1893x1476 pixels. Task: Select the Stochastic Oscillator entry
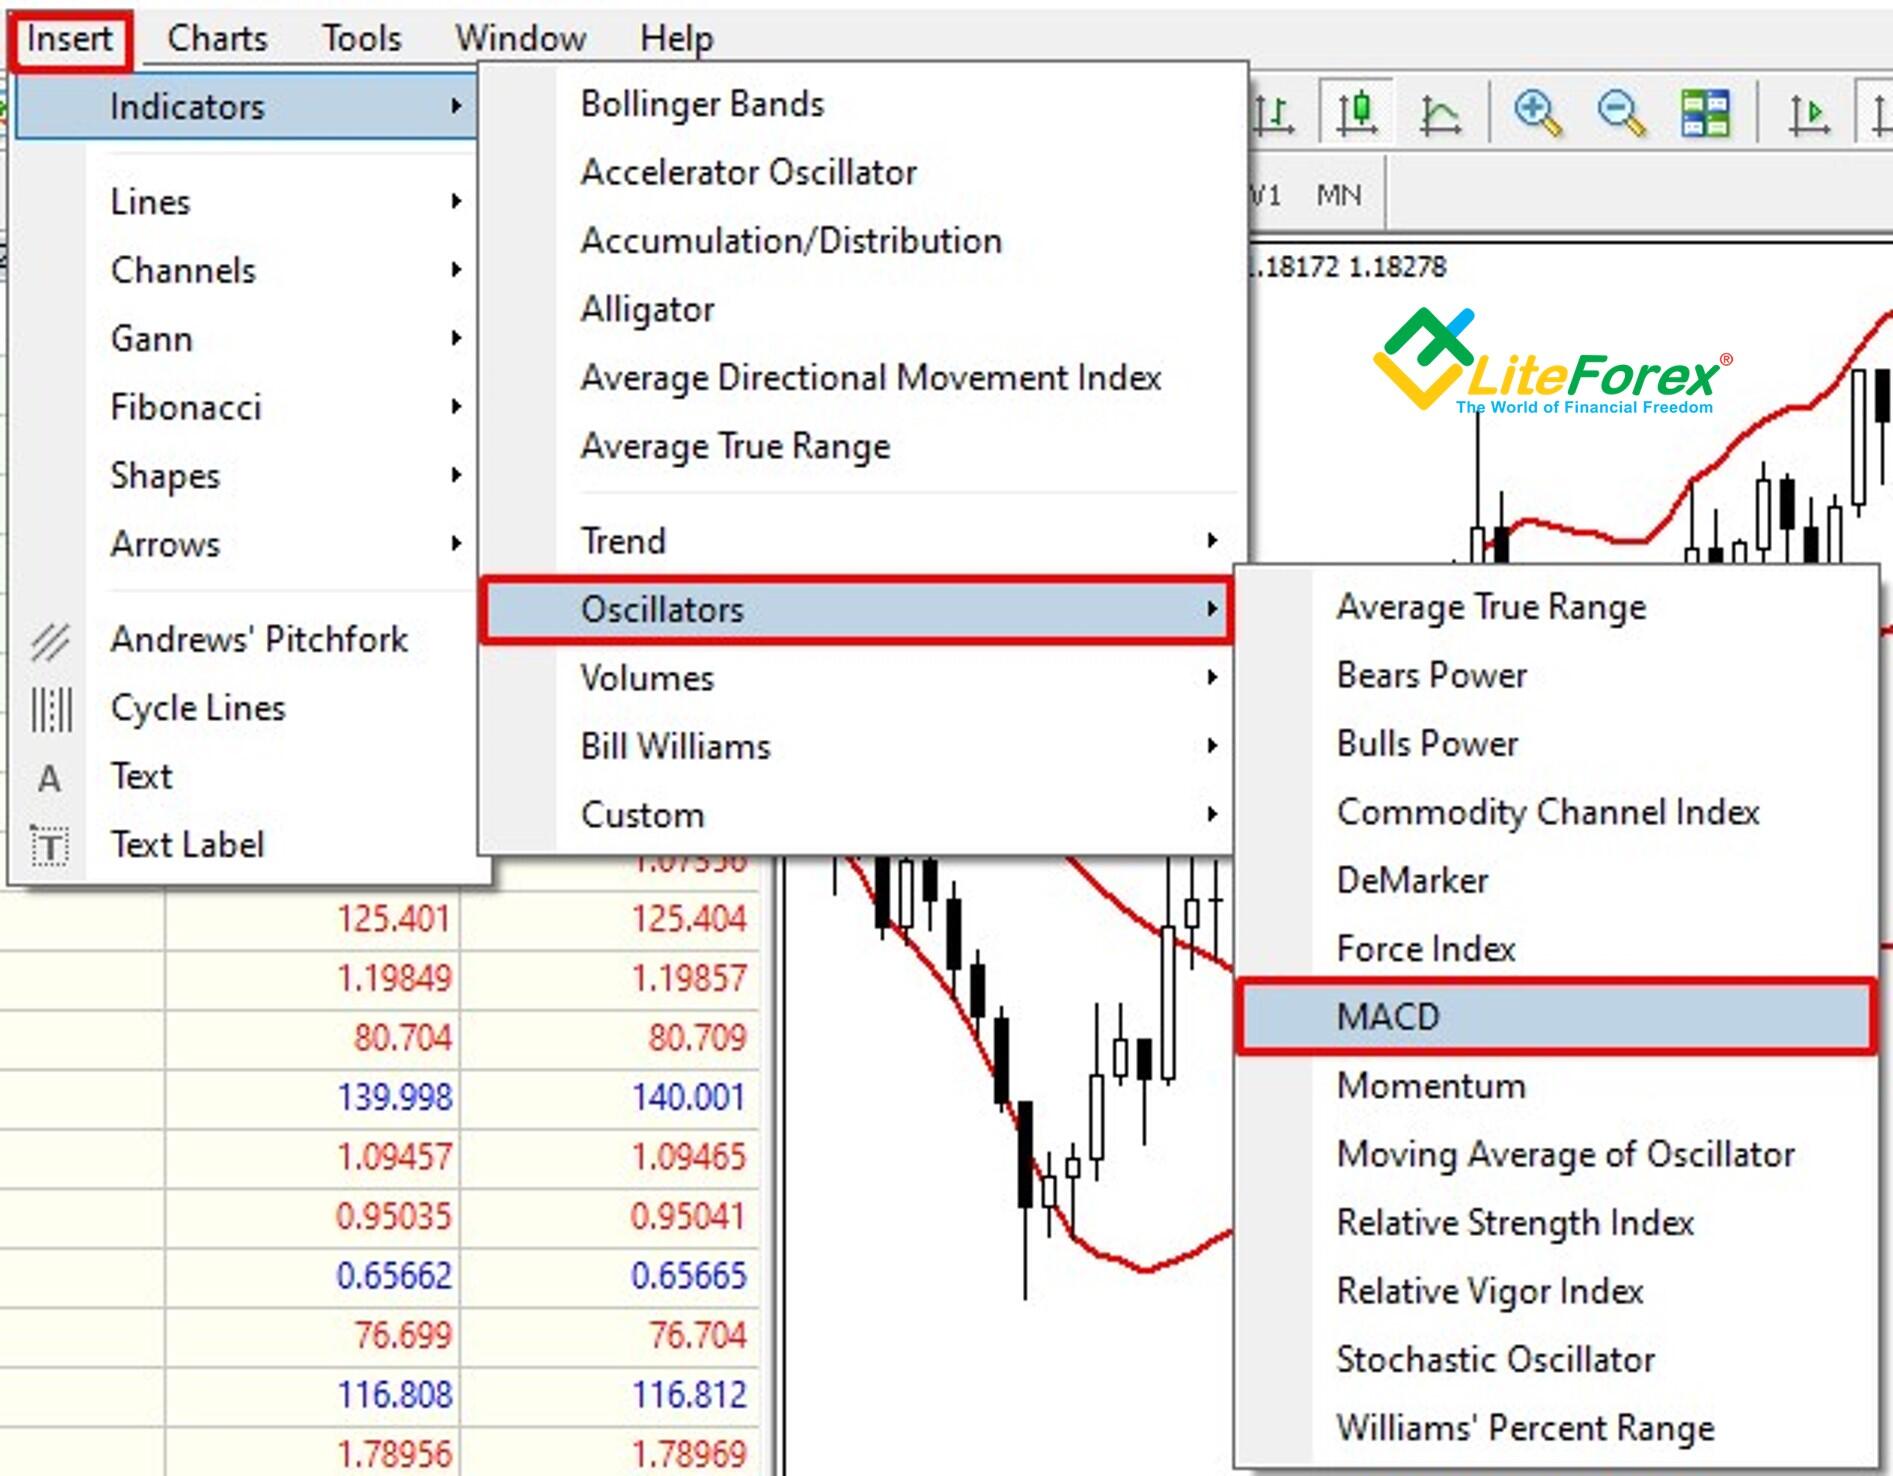[x=1496, y=1359]
